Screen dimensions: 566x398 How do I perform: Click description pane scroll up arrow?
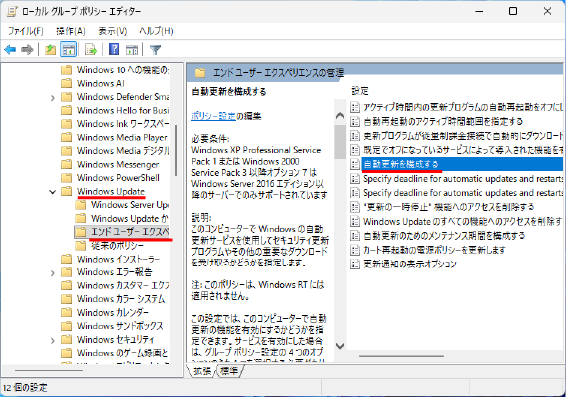point(340,116)
